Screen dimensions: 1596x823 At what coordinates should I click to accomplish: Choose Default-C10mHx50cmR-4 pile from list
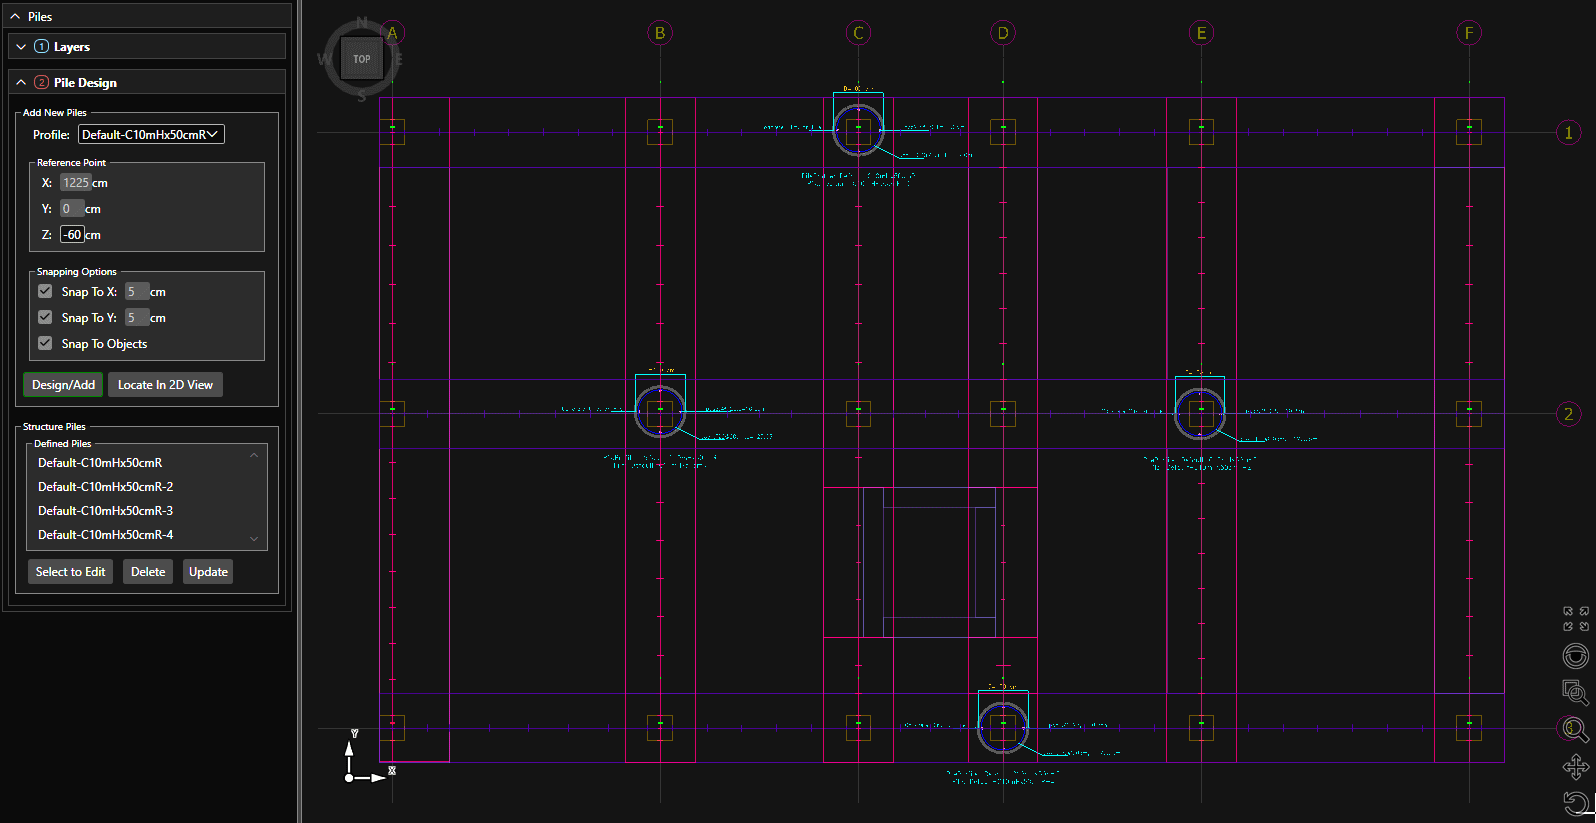(106, 535)
